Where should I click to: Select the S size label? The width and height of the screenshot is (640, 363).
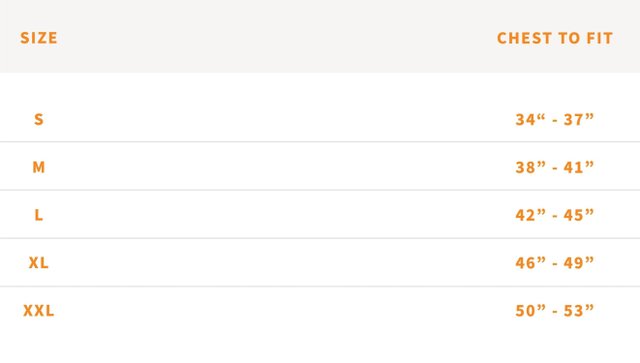point(38,119)
